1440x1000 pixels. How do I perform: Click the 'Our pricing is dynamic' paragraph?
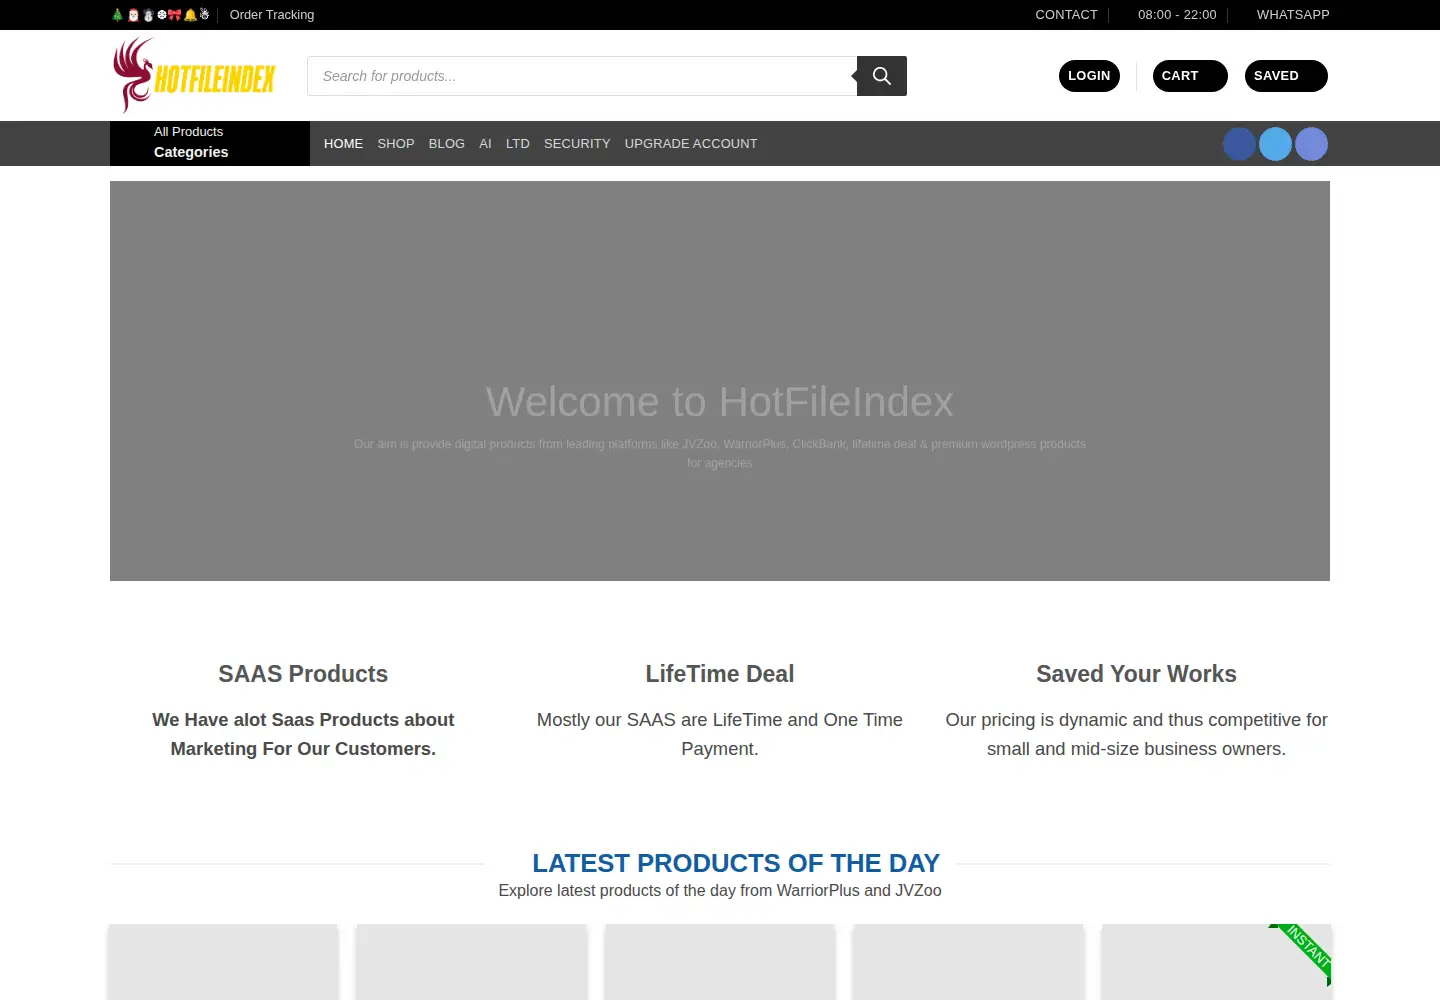point(1136,734)
